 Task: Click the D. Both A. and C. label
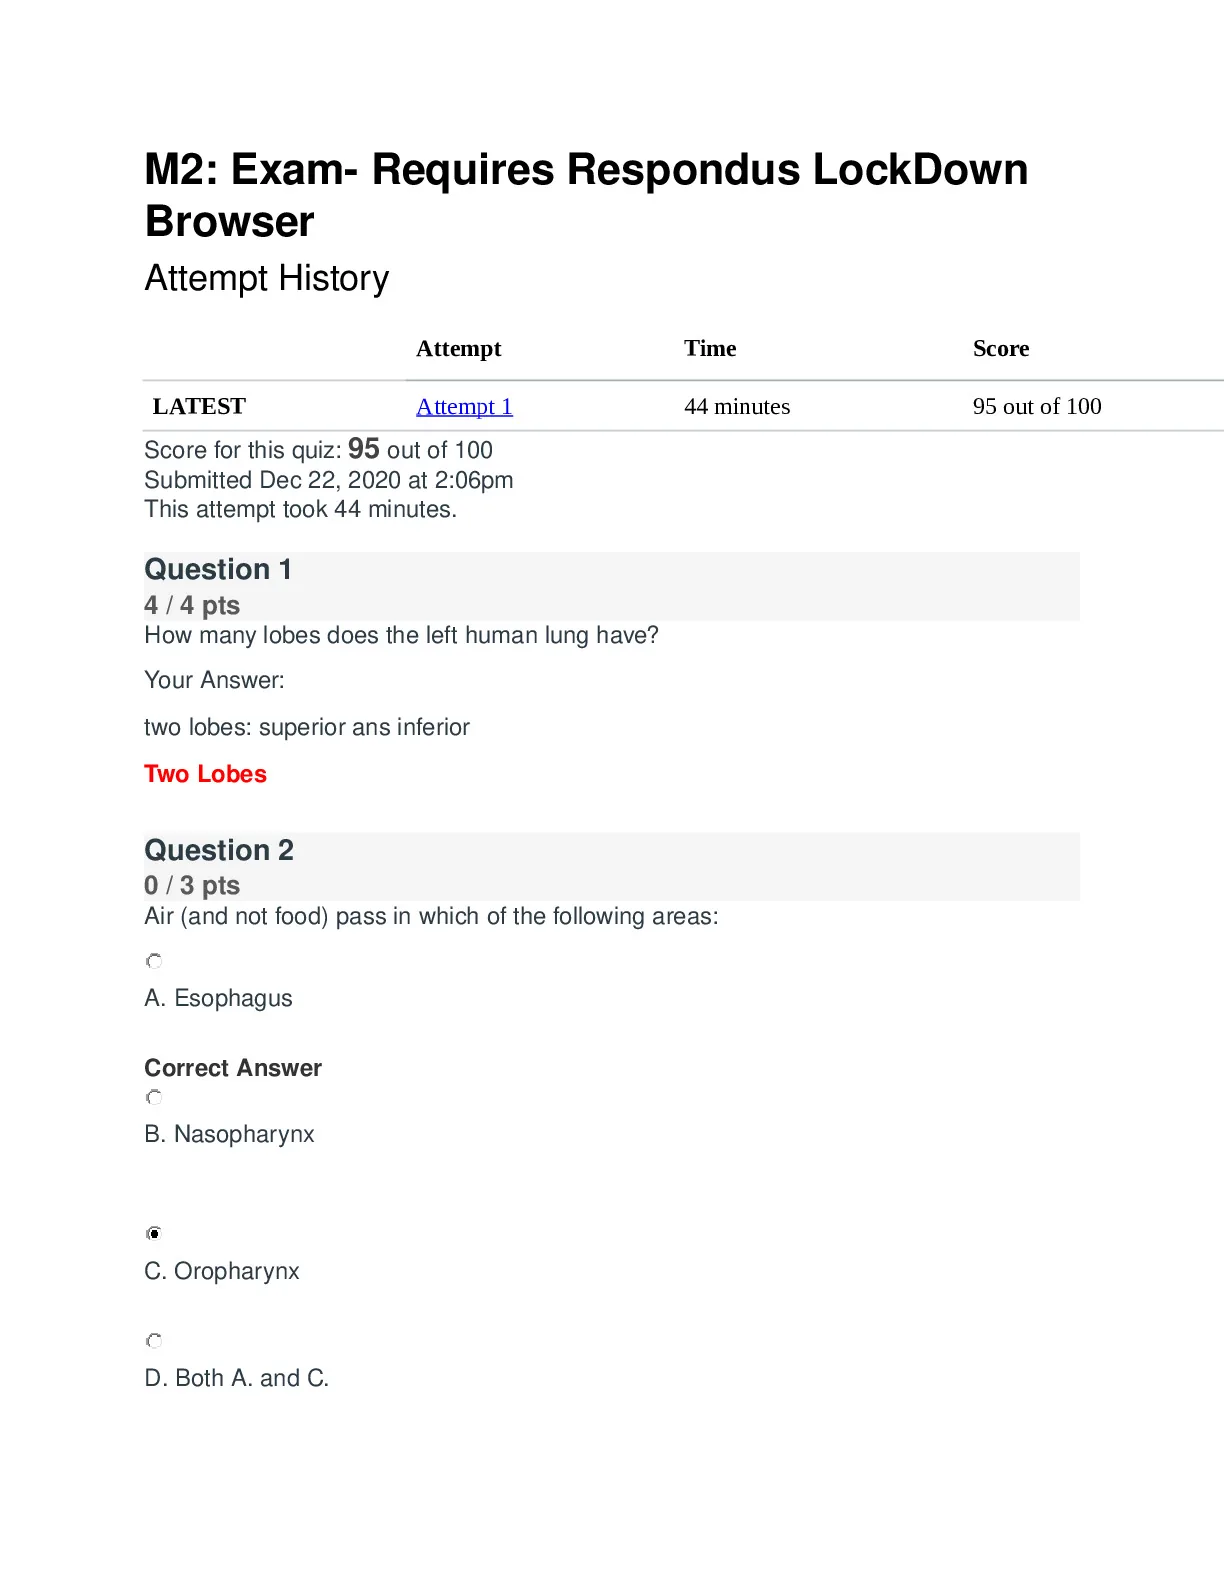tap(237, 1378)
